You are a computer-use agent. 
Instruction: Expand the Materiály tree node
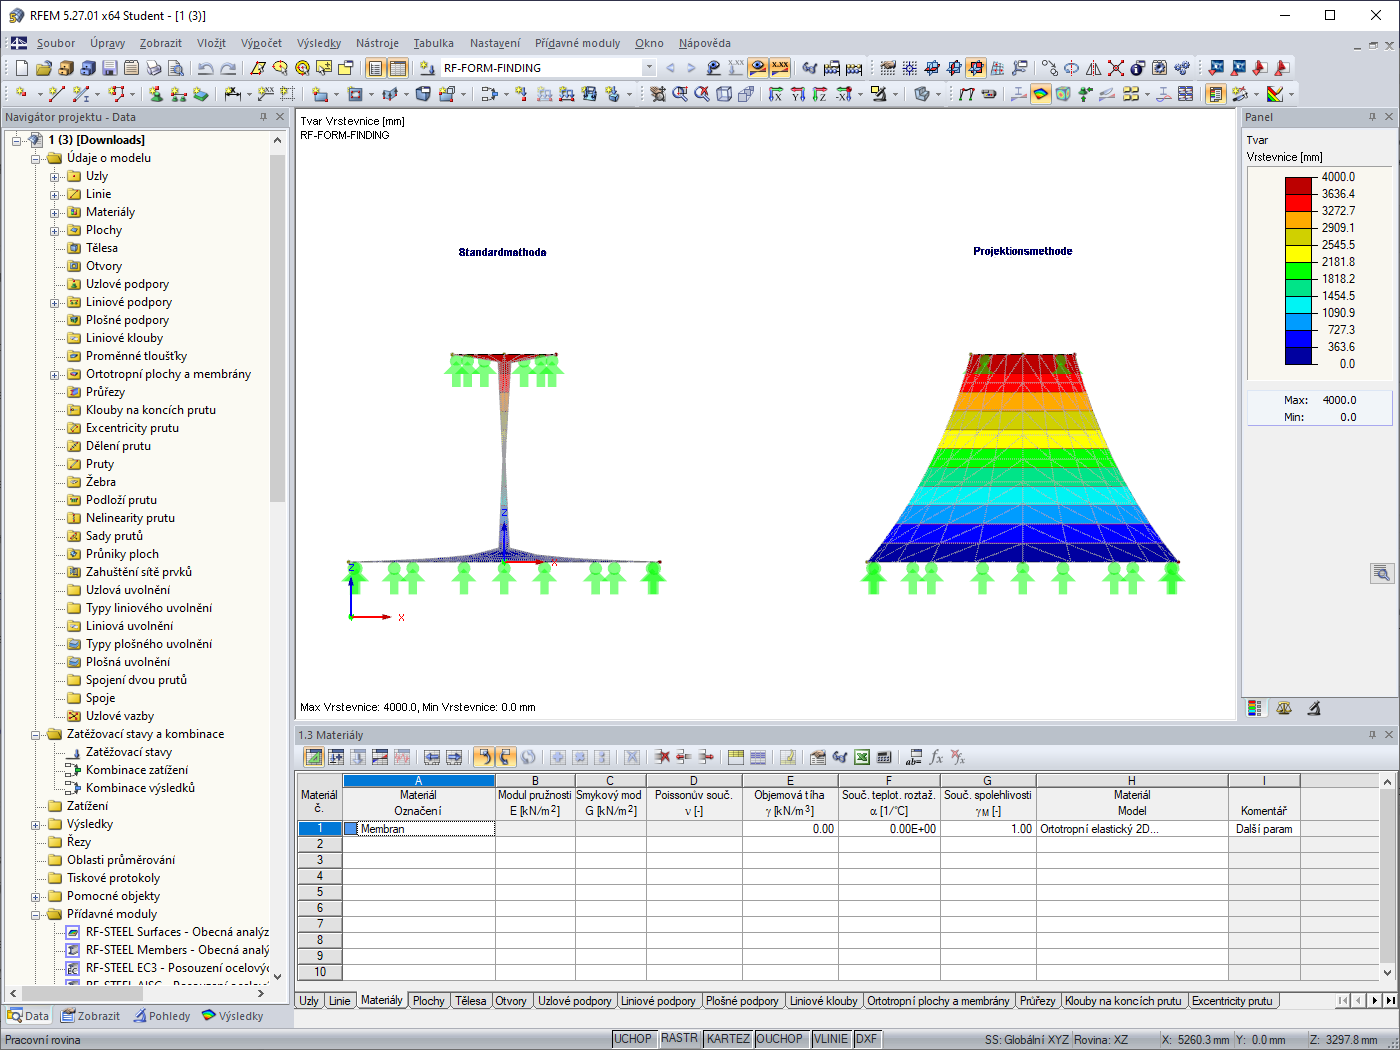click(x=55, y=212)
